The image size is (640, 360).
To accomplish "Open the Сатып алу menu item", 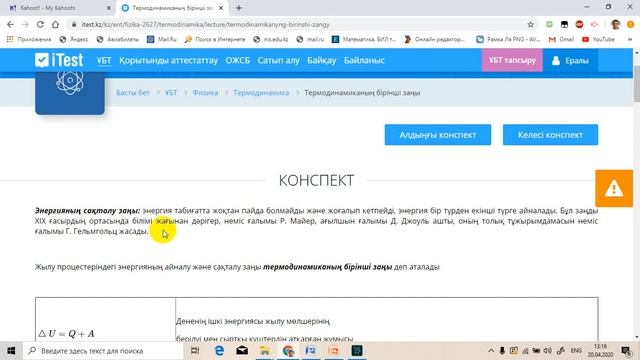I will [x=278, y=60].
